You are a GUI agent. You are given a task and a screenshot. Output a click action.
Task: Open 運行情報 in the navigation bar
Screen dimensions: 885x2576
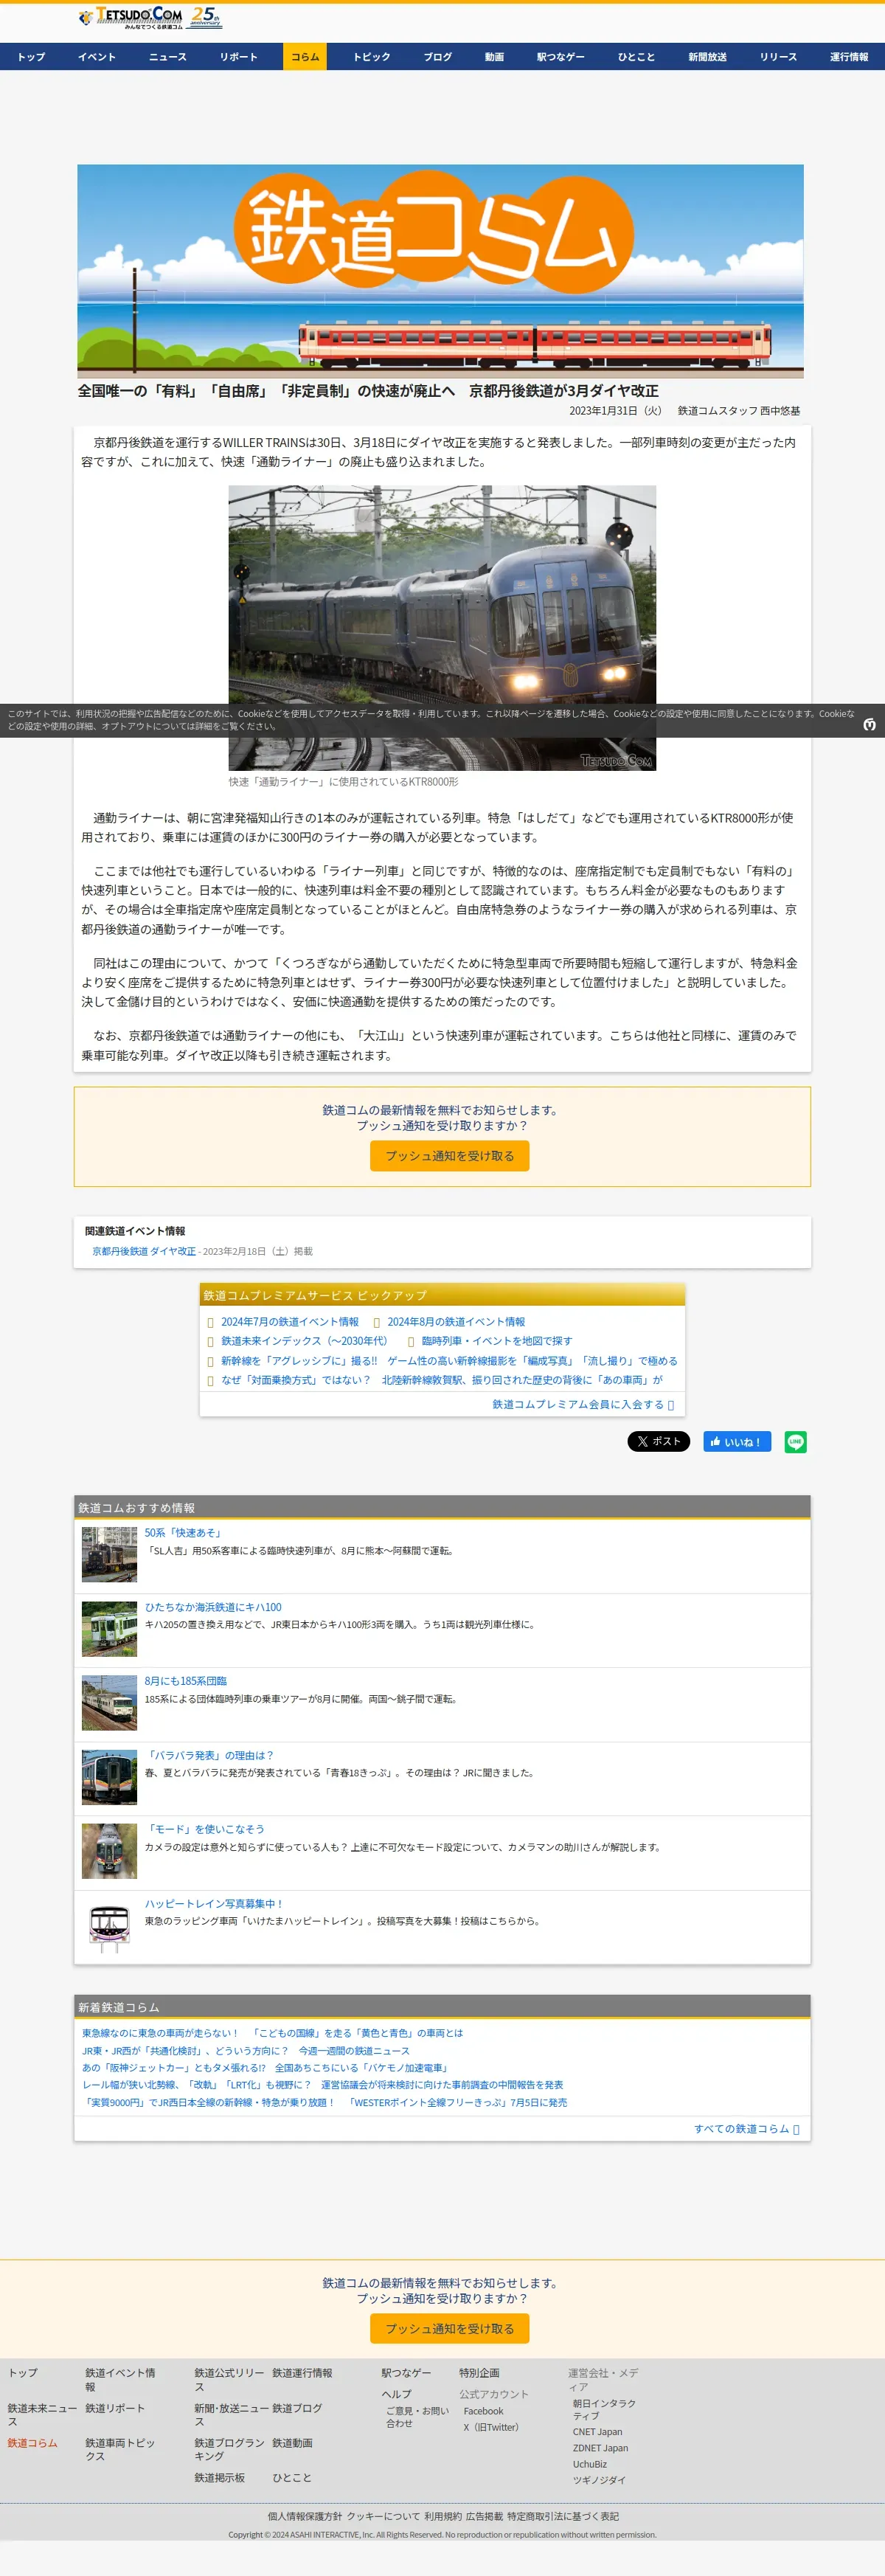point(849,57)
